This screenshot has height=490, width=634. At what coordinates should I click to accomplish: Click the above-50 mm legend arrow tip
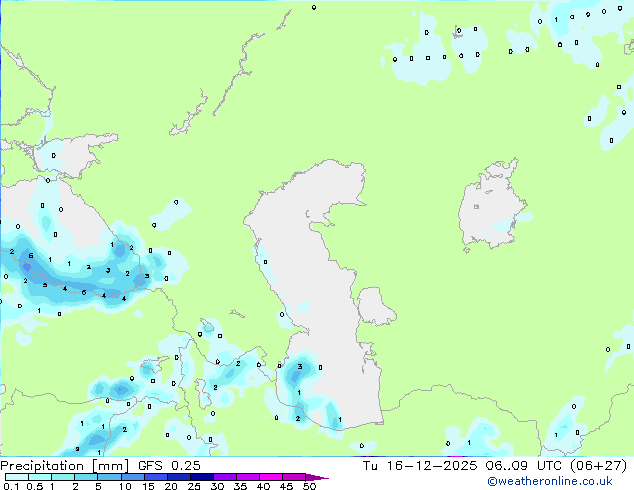(x=317, y=477)
